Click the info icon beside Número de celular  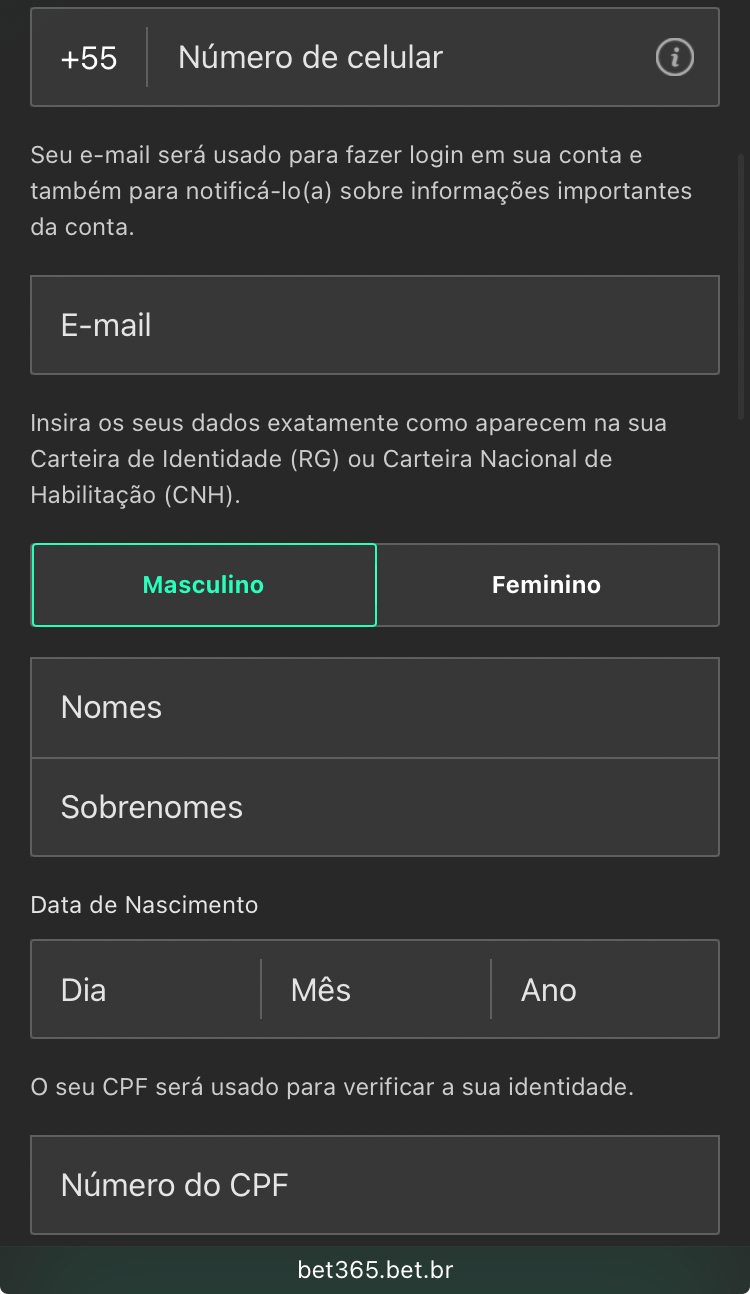click(674, 58)
